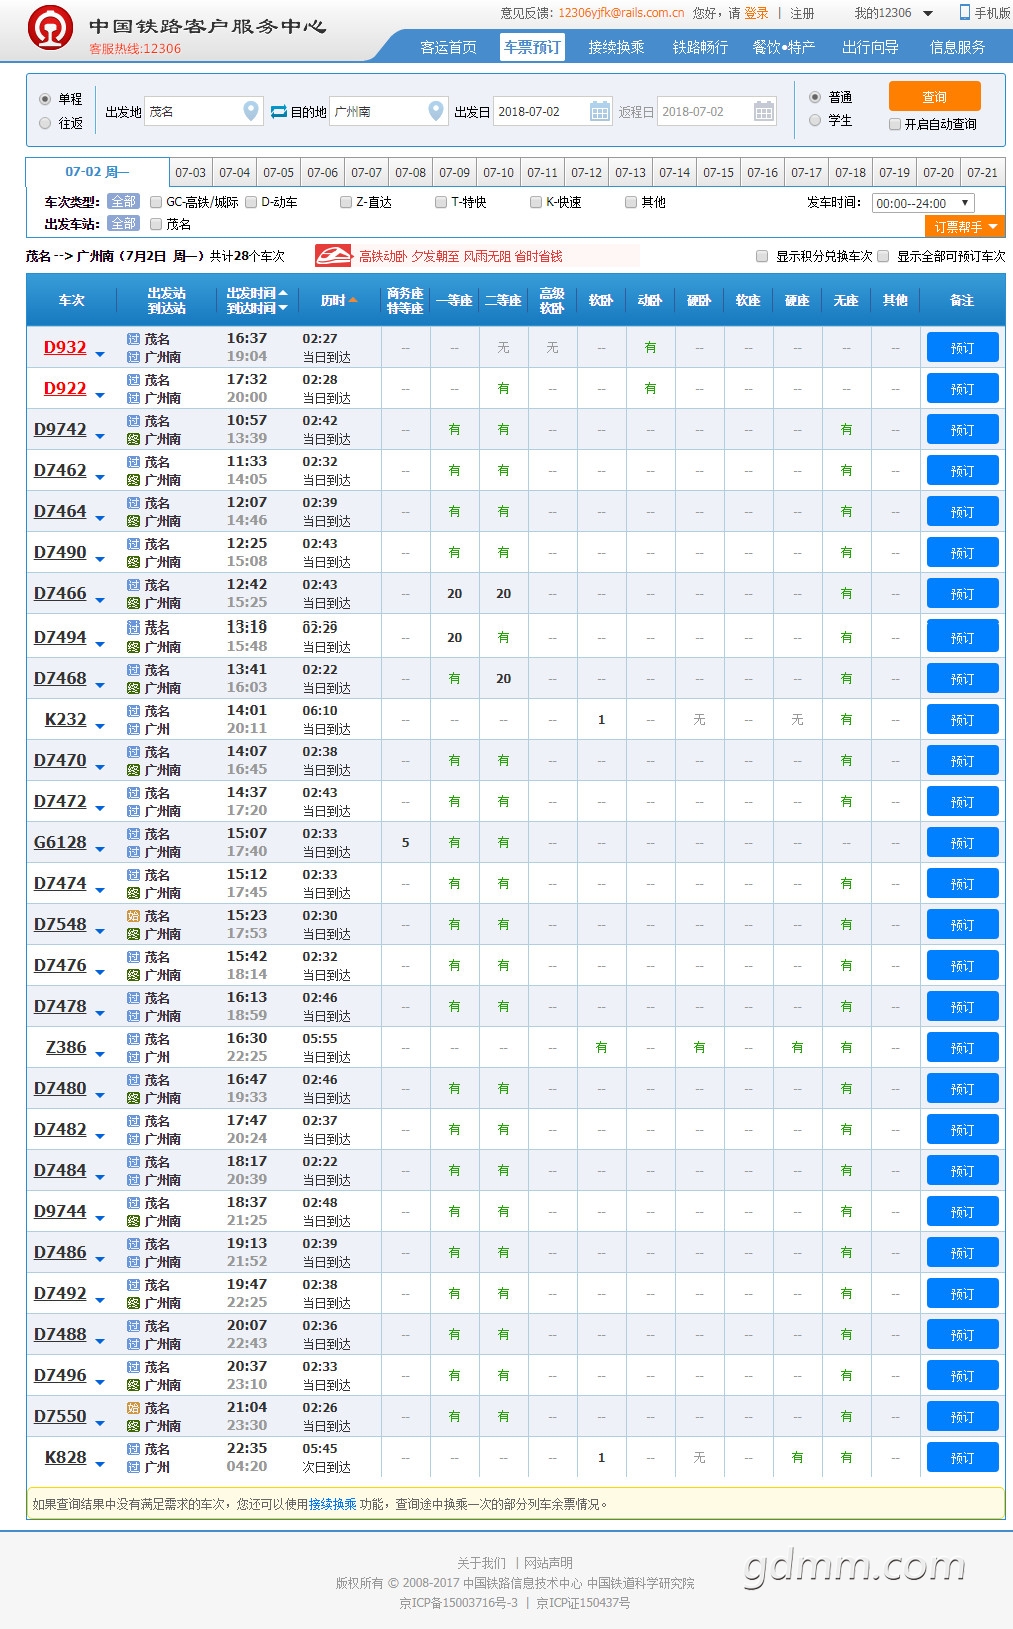Sort descending via 到达时间 down arrow
1013x1629 pixels.
coord(283,308)
